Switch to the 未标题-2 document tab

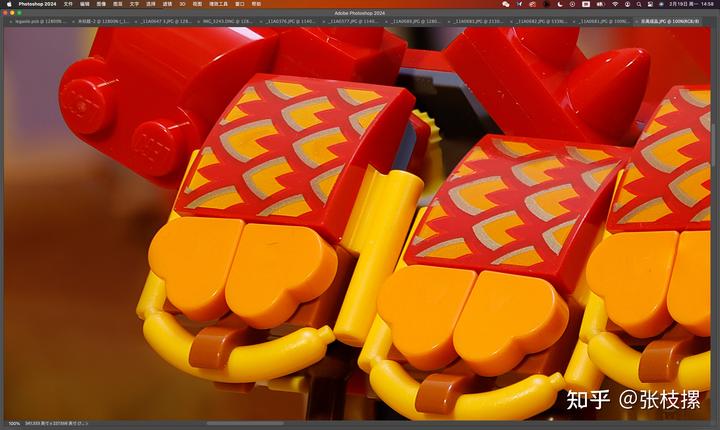pyautogui.click(x=103, y=22)
